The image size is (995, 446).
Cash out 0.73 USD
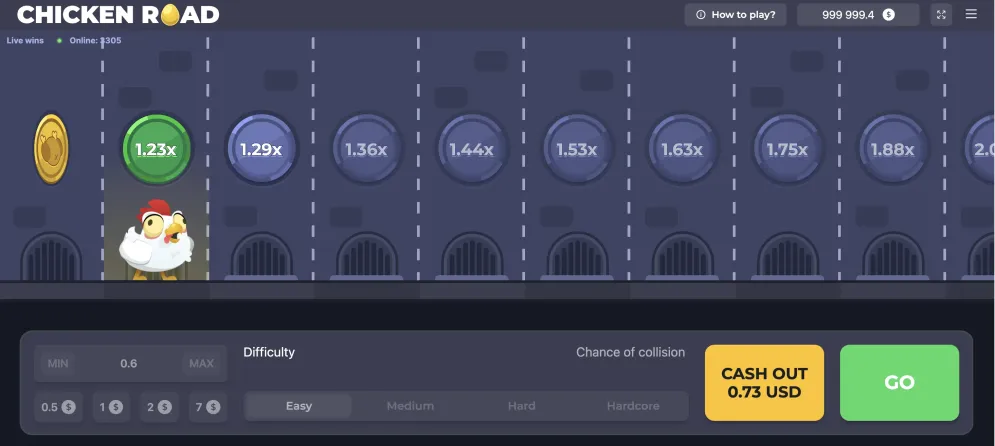pyautogui.click(x=764, y=383)
